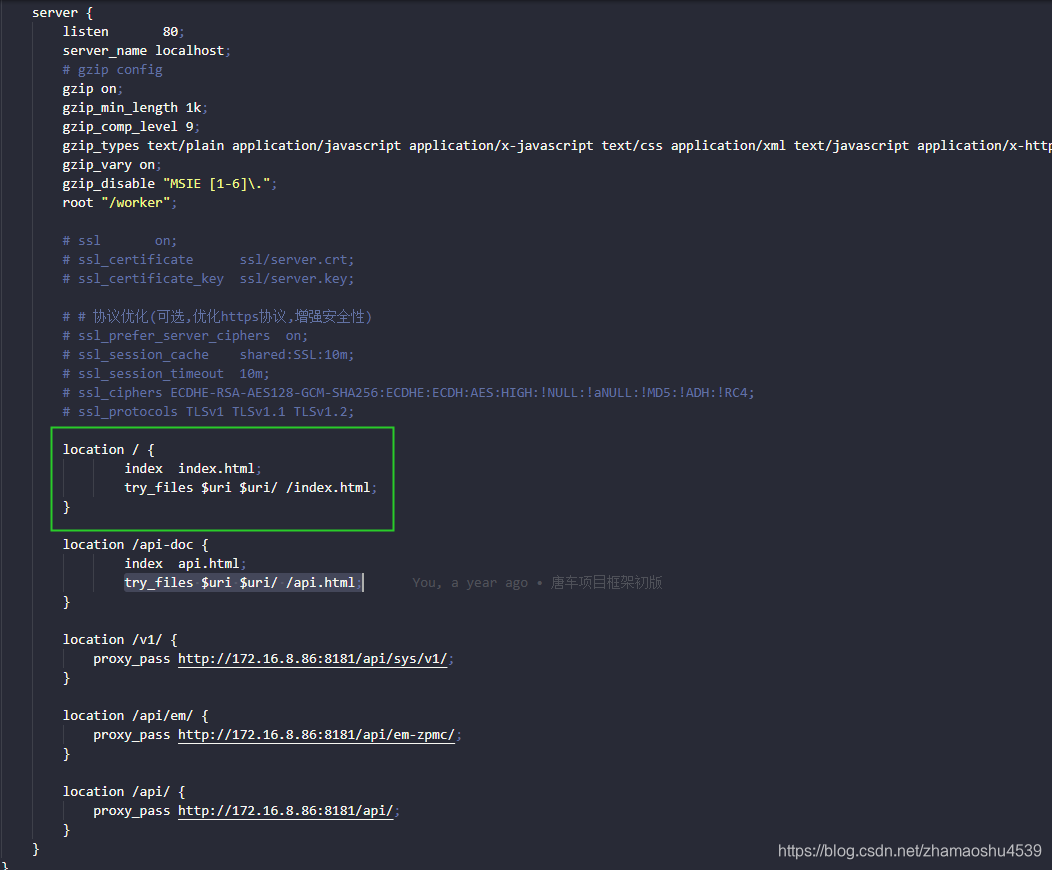Screen dimensions: 1052x870
Task: Click the 'gzip_comp_level 9' line
Action: pyautogui.click(x=132, y=127)
